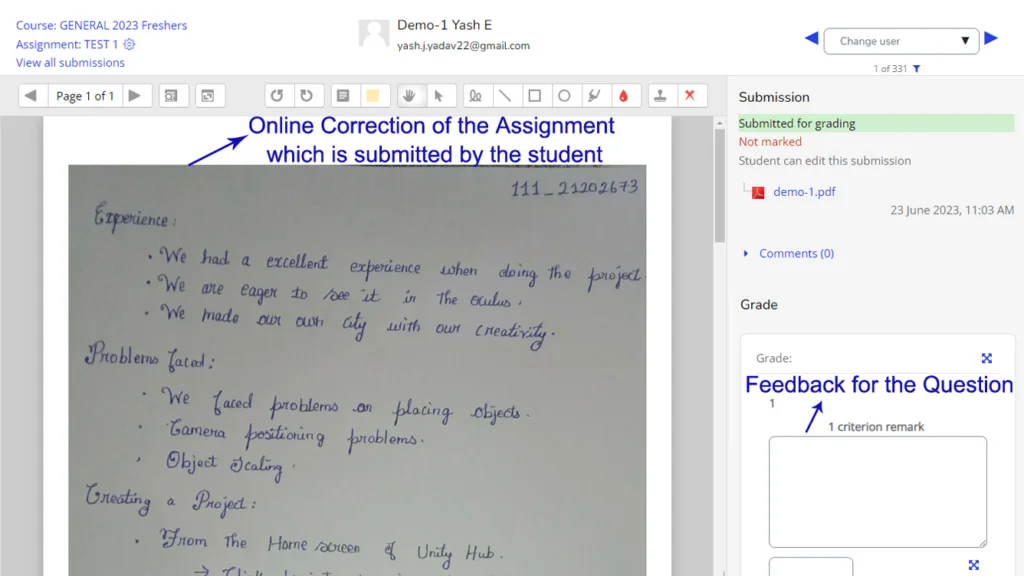The width and height of the screenshot is (1024, 576).
Task: Select the freehand pen tool
Action: click(x=476, y=96)
